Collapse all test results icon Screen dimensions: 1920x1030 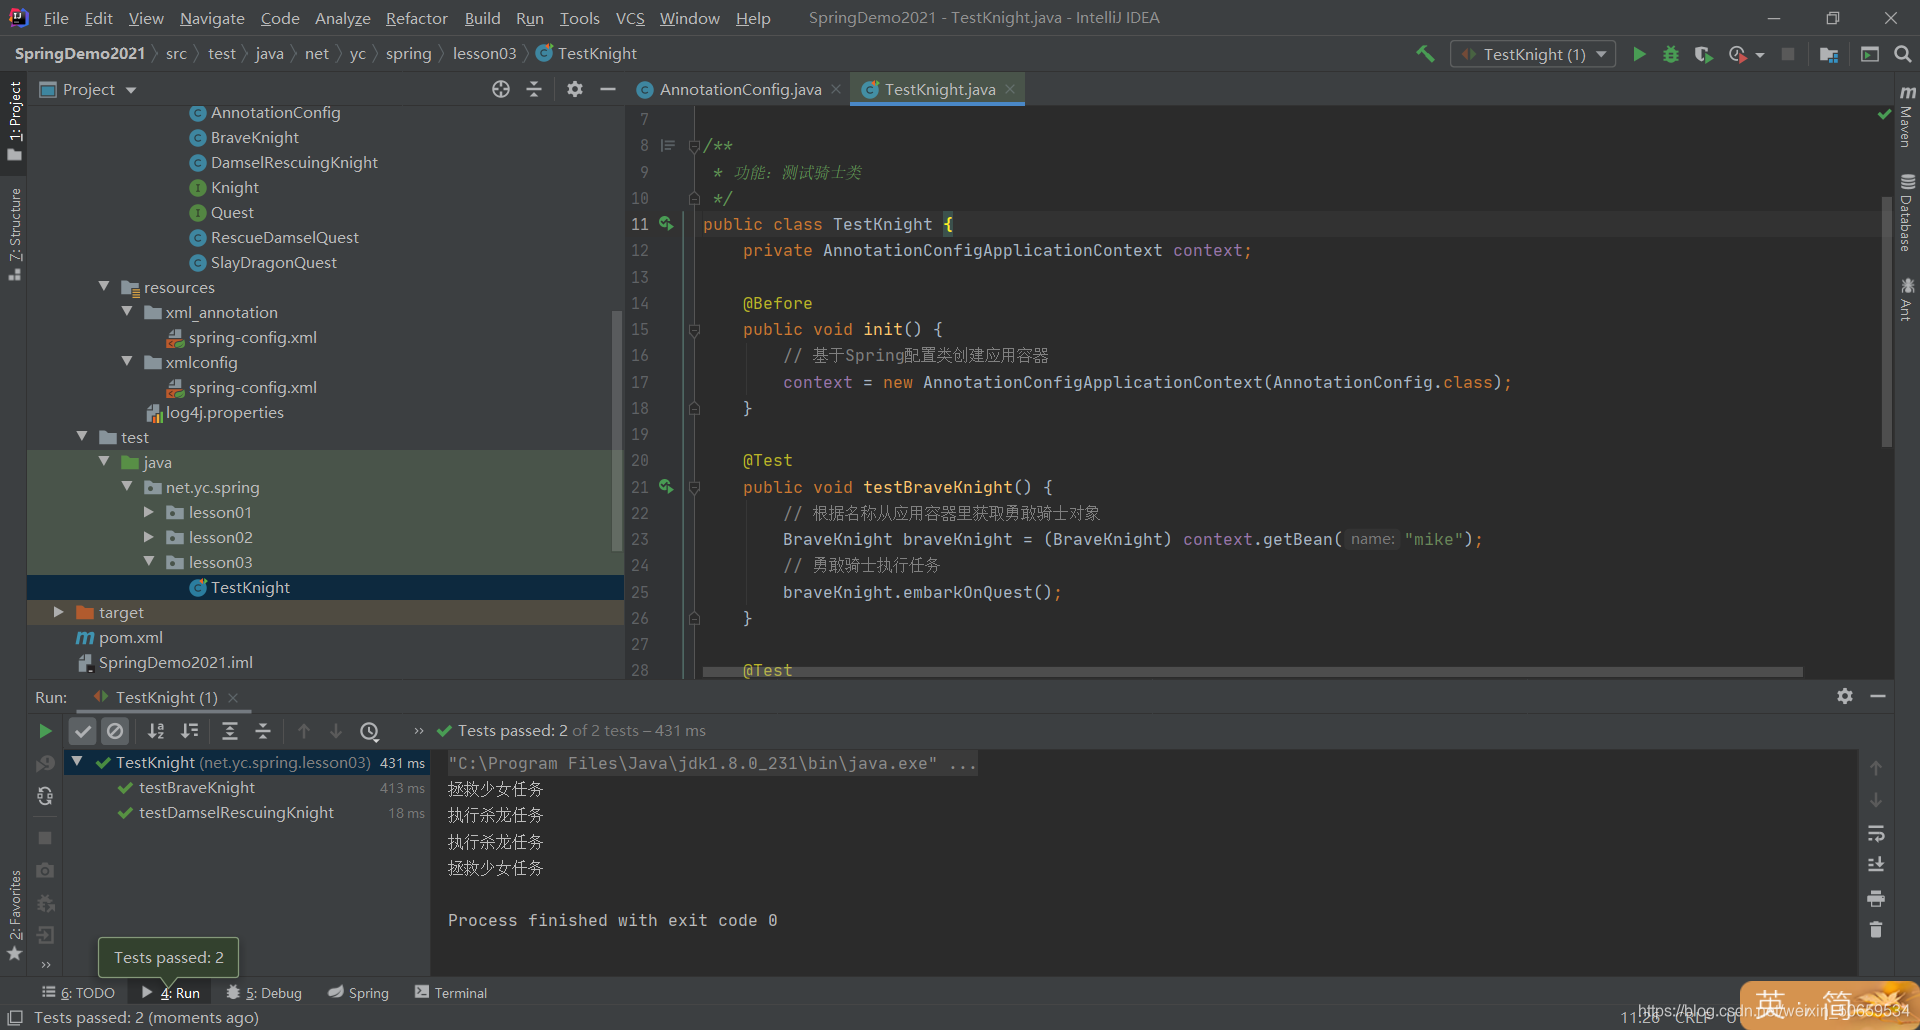click(x=263, y=731)
